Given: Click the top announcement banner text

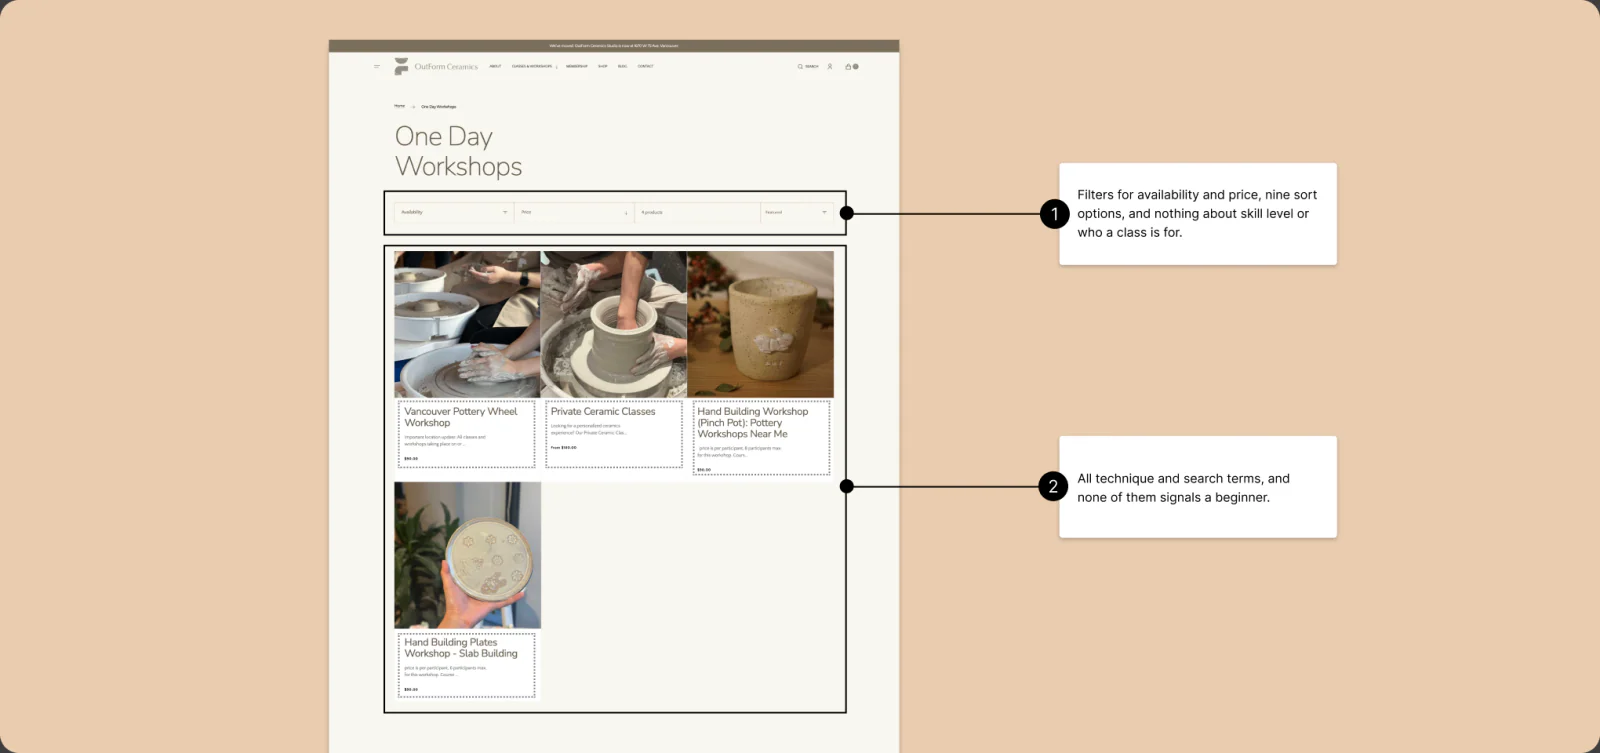Looking at the screenshot, I should click(x=614, y=46).
